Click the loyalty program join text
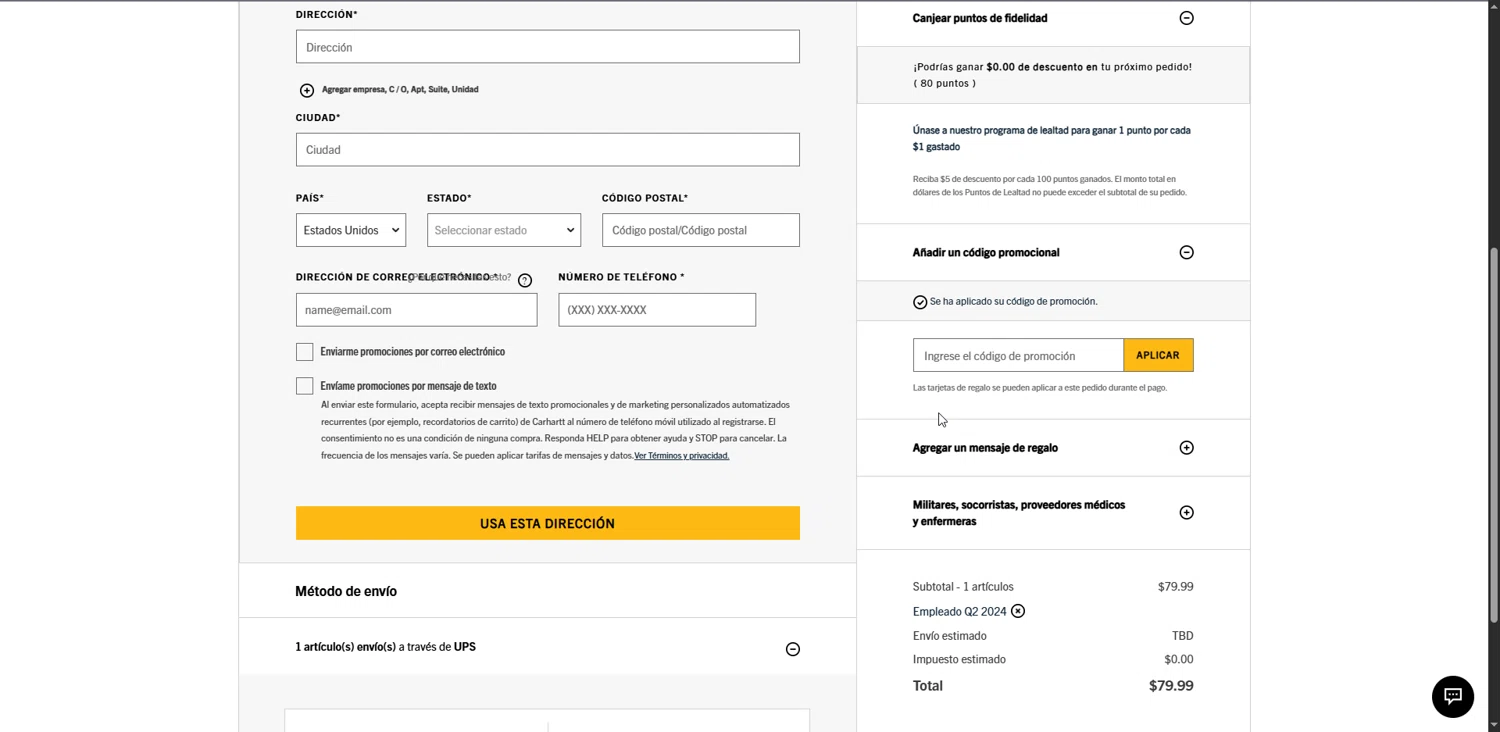This screenshot has width=1500, height=732. pos(1052,138)
